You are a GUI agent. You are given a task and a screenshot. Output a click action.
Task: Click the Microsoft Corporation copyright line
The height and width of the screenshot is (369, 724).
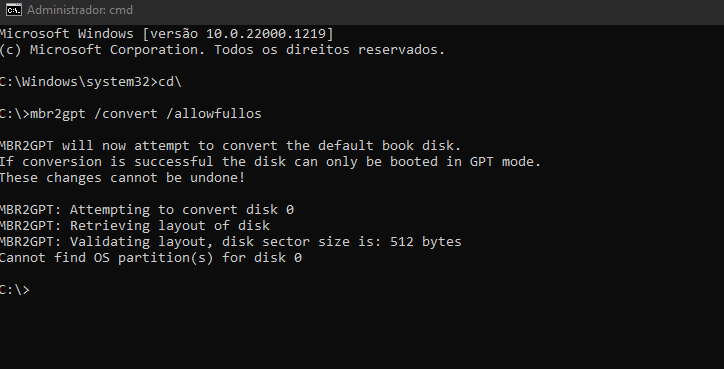click(x=222, y=50)
